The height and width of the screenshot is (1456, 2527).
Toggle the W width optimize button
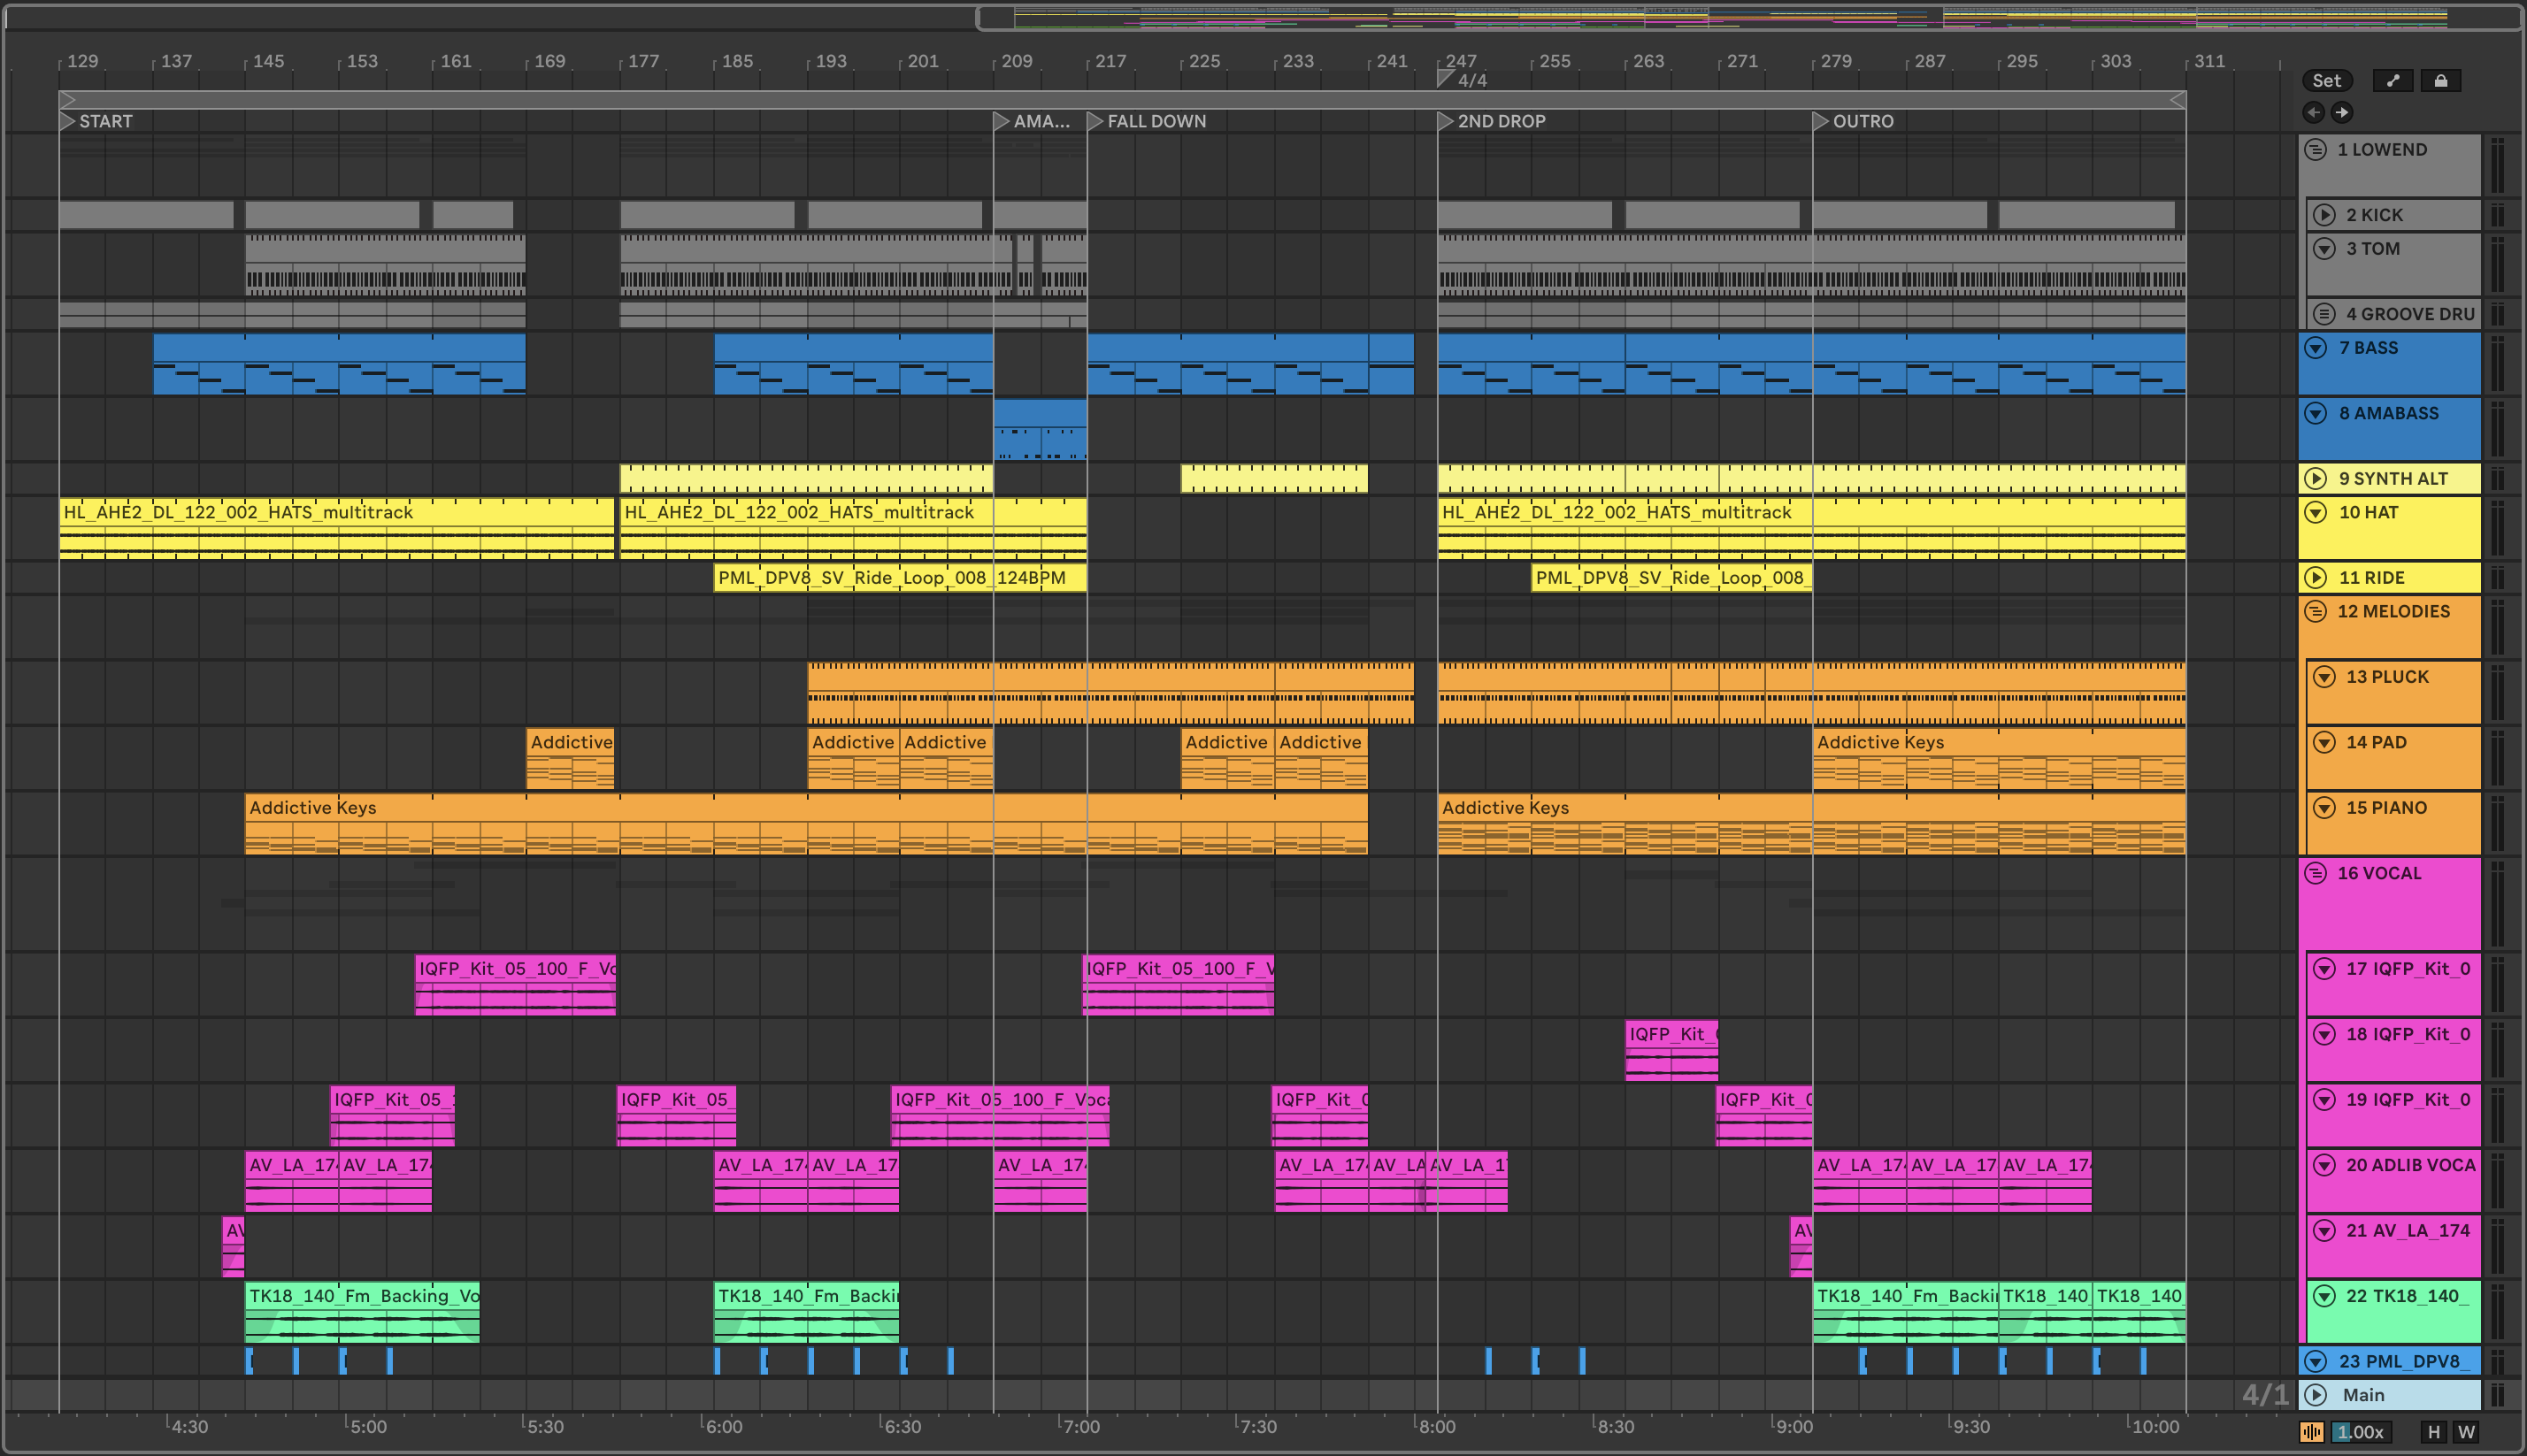[x=2466, y=1432]
